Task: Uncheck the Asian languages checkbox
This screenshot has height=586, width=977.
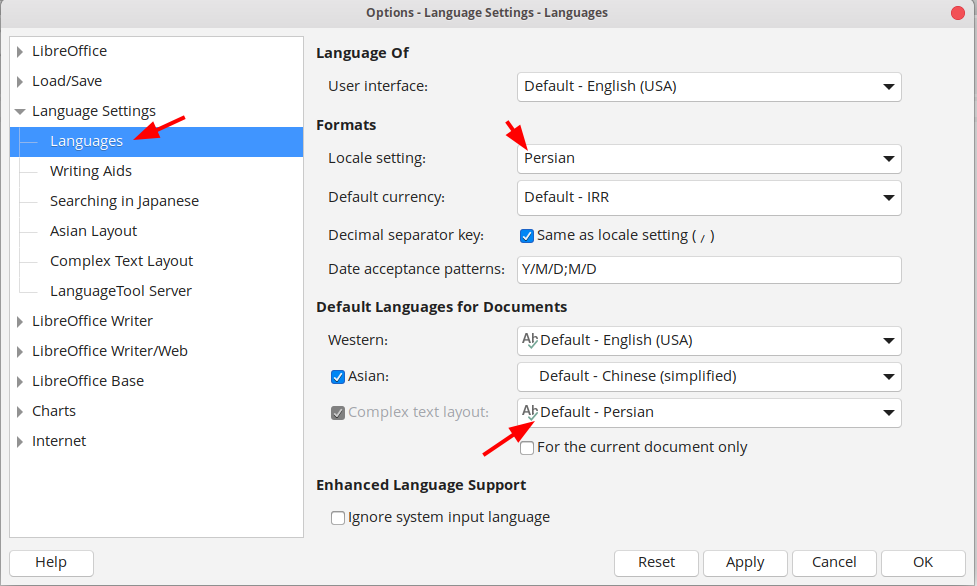Action: [x=338, y=377]
